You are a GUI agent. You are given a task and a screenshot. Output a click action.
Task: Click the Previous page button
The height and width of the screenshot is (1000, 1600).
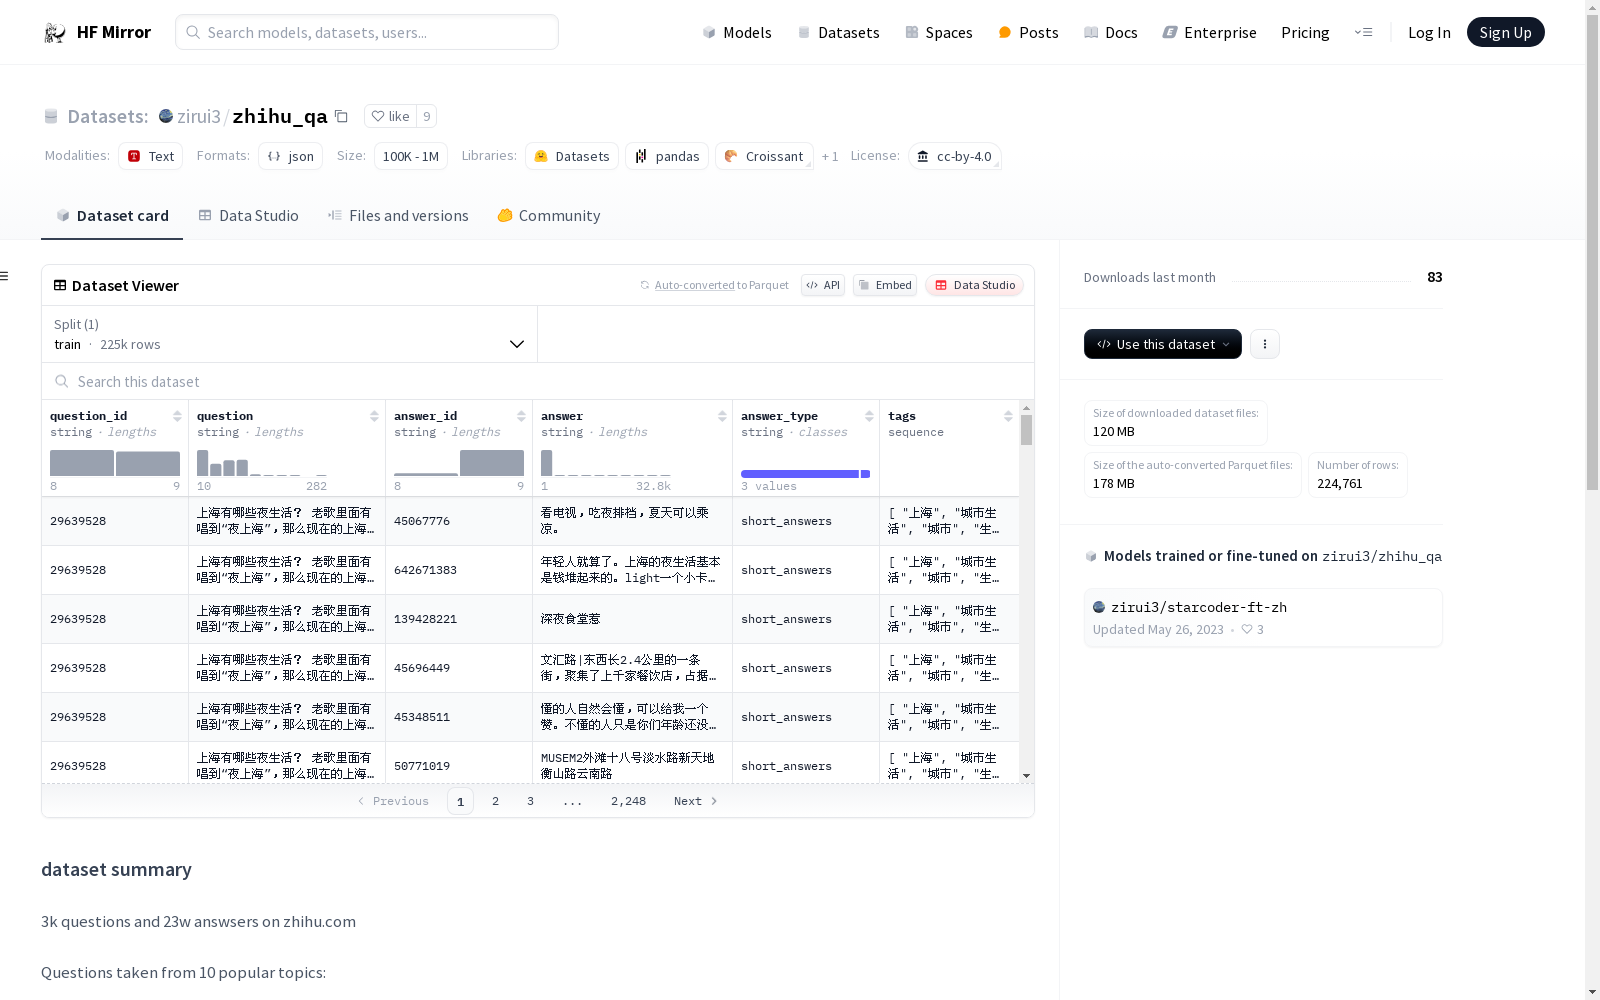point(393,801)
